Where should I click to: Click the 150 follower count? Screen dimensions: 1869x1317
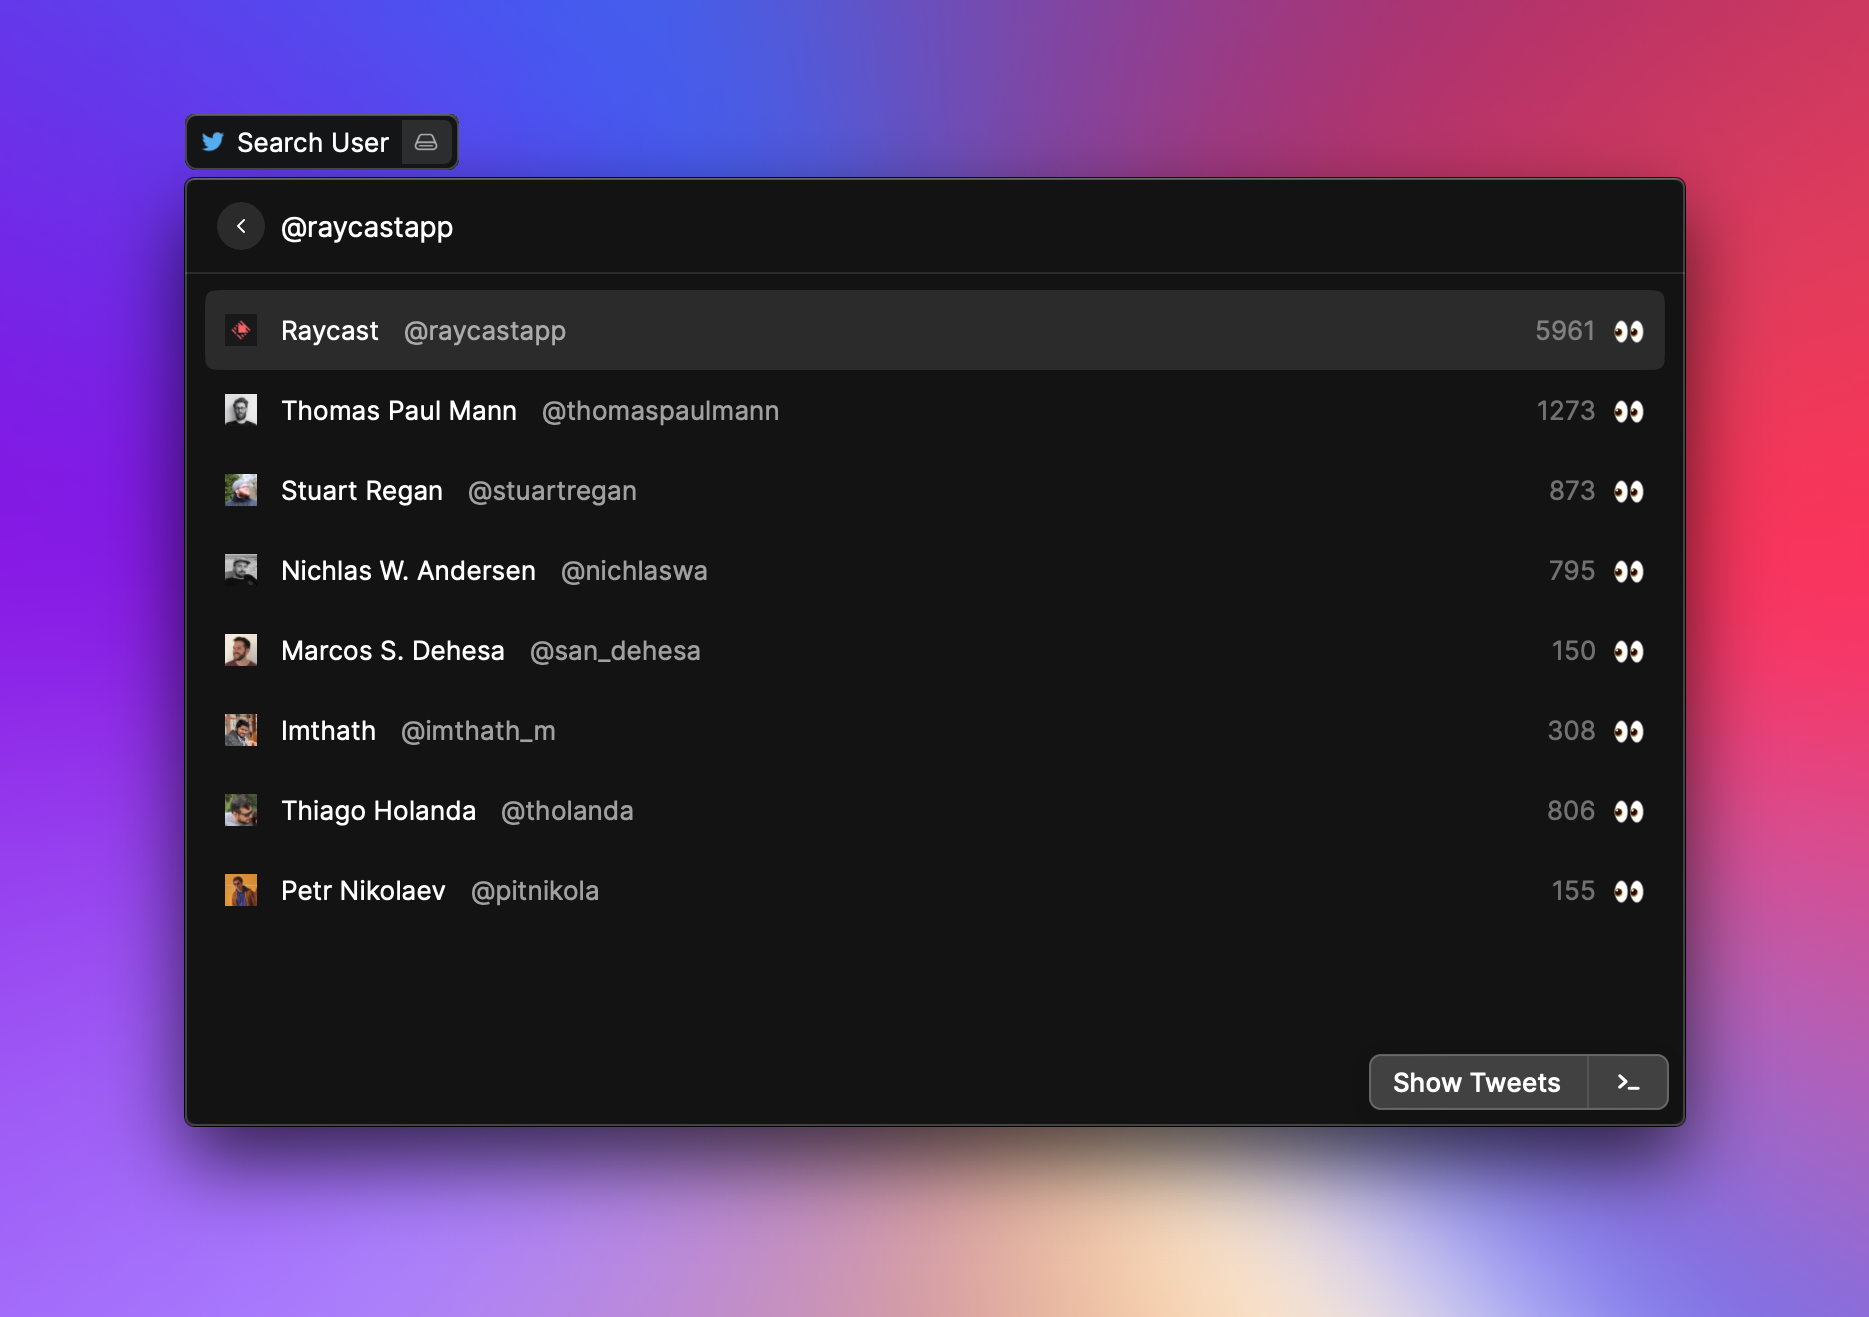[1573, 651]
